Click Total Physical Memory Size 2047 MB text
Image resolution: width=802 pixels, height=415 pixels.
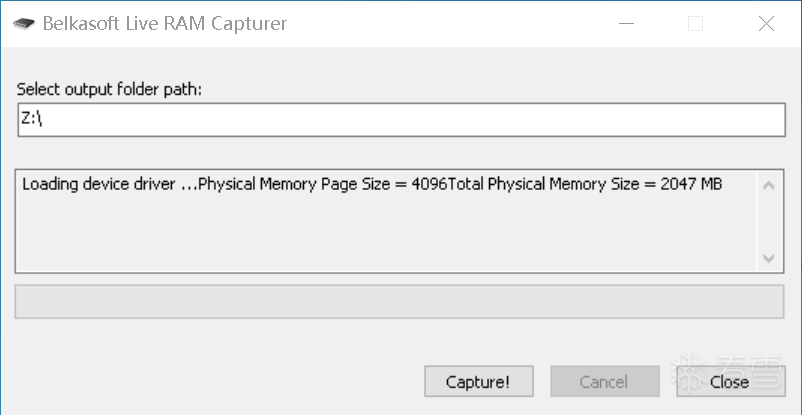(585, 184)
